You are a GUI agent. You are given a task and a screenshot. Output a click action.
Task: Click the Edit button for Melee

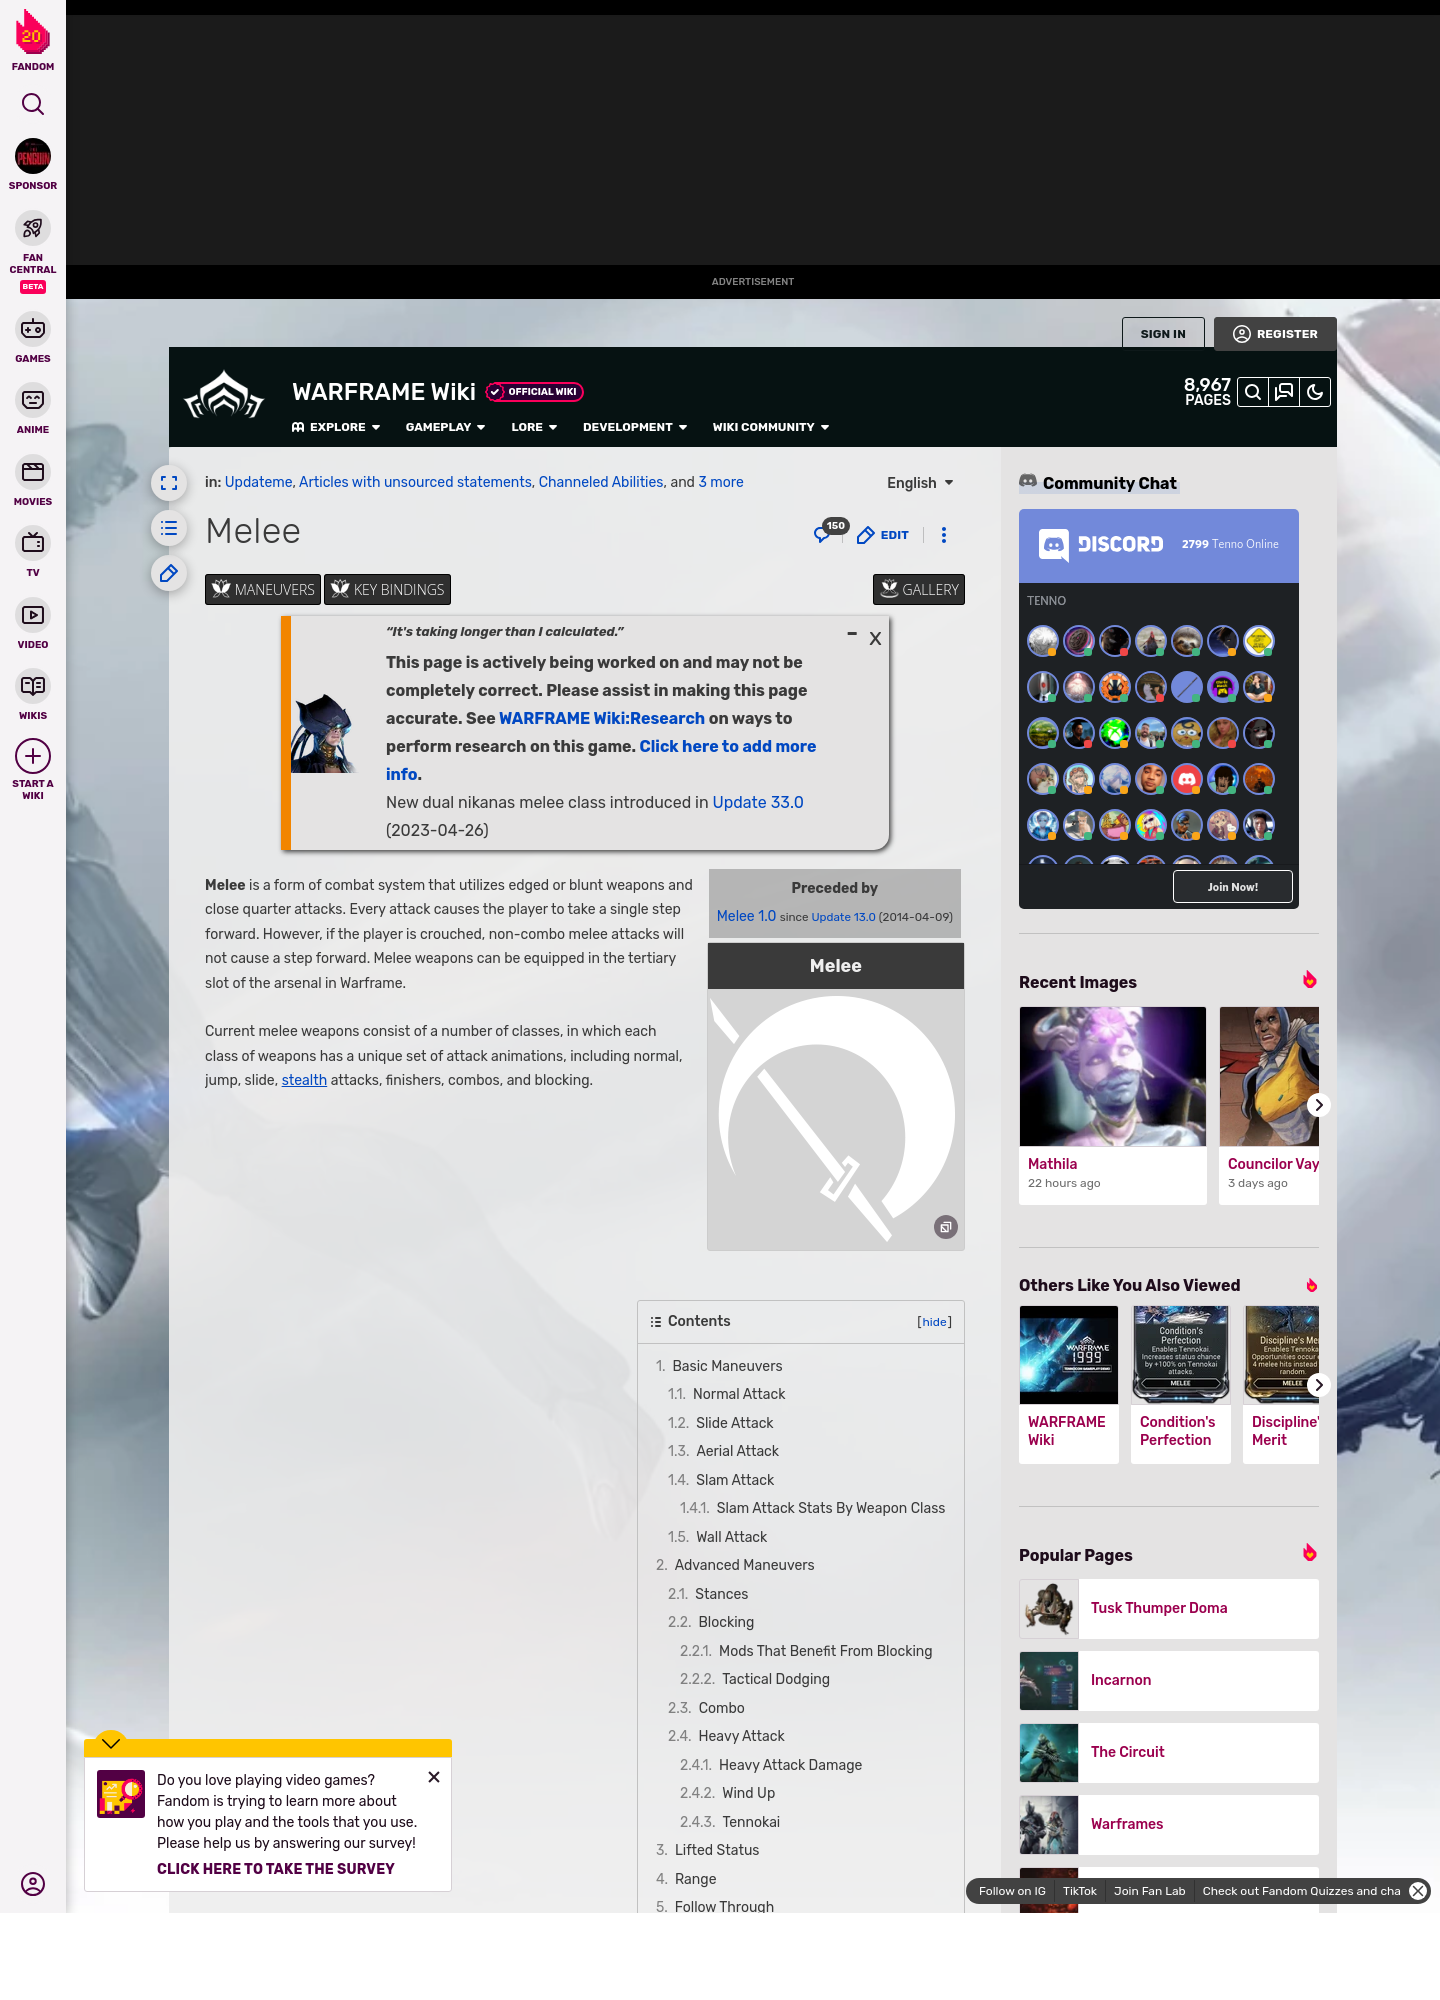tap(883, 535)
